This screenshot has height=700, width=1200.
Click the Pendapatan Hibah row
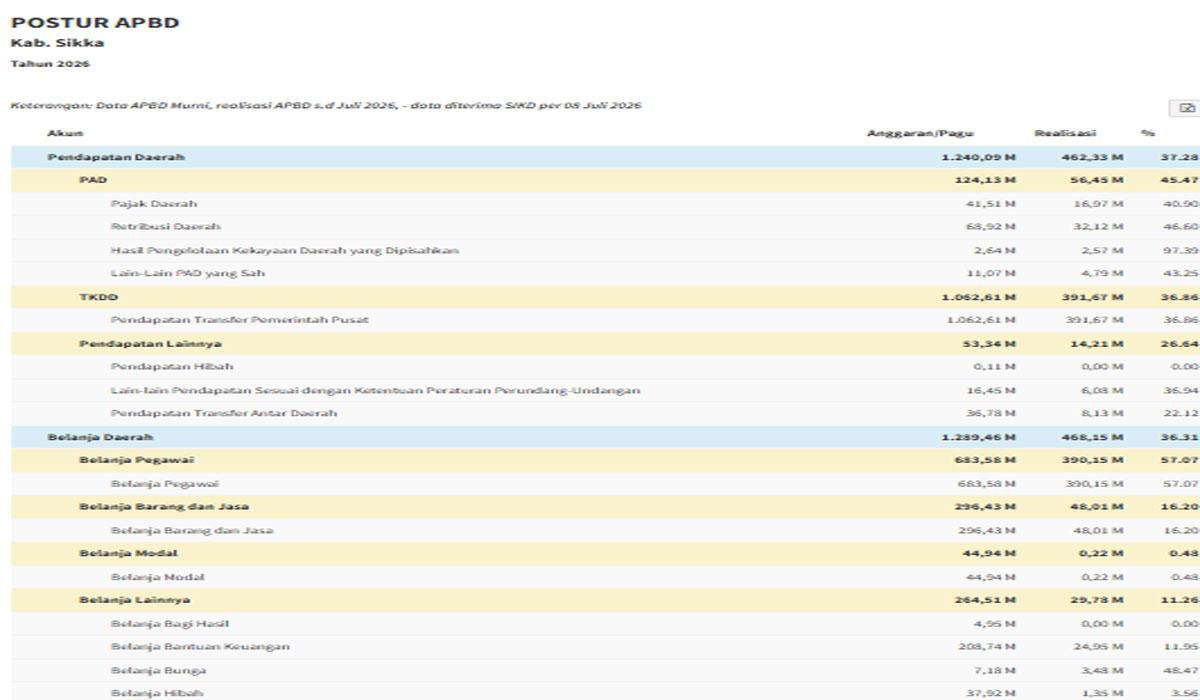[x=606, y=367]
